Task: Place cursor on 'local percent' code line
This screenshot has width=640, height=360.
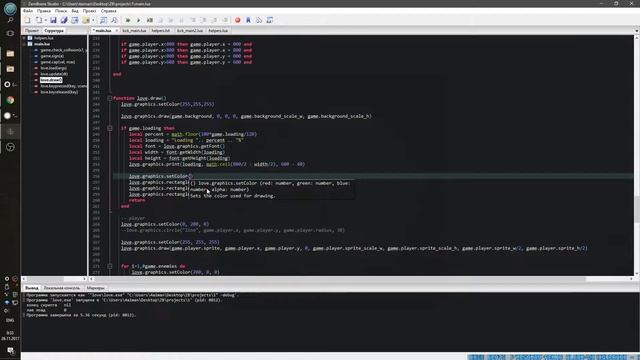Action: 193,134
